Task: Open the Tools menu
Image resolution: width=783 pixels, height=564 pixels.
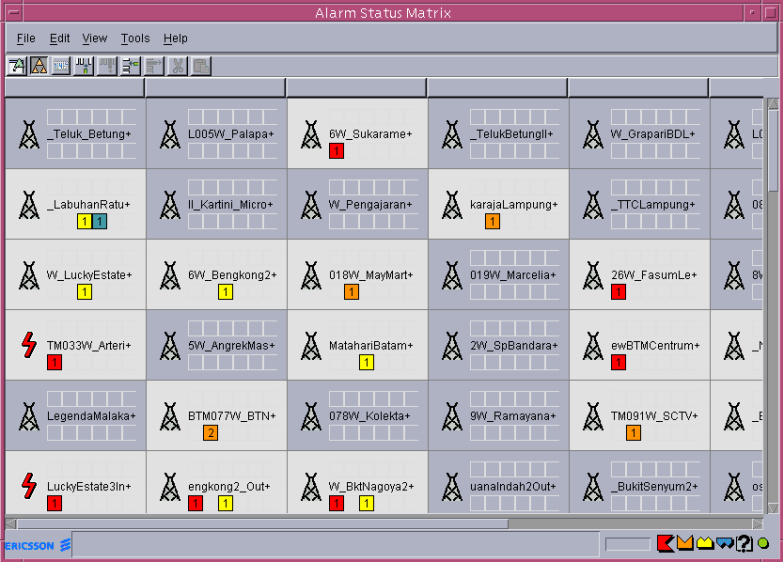Action: pos(135,38)
